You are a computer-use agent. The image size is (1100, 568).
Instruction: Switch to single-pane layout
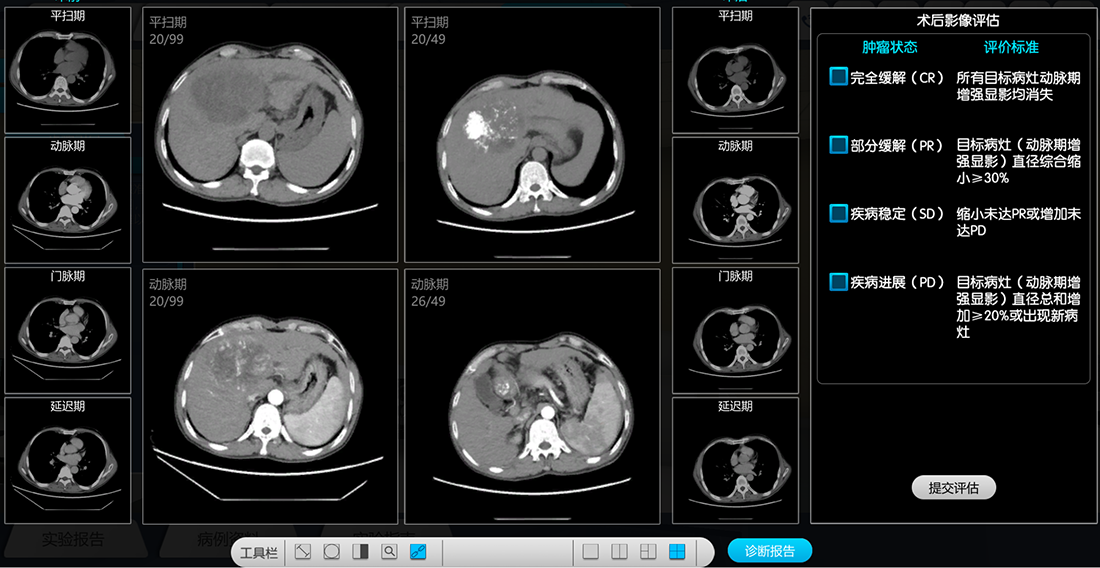[x=591, y=552]
